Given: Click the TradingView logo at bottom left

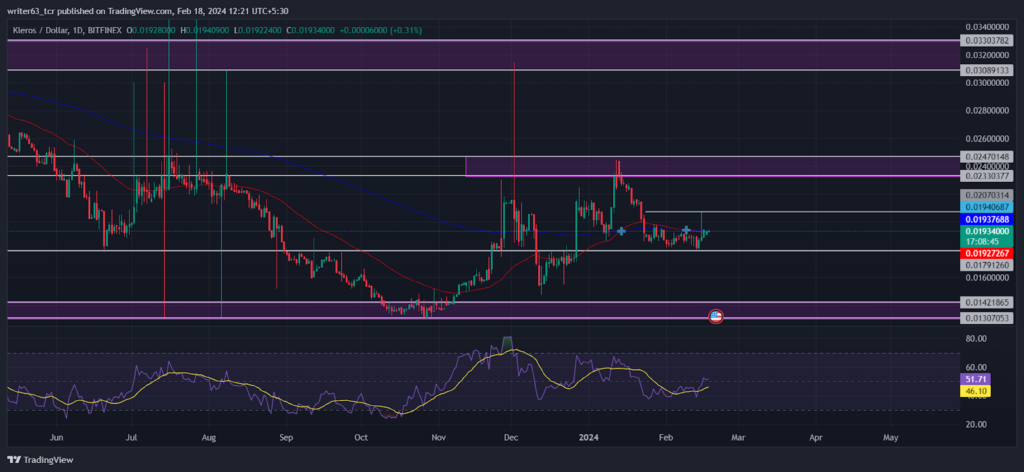Looking at the screenshot, I should pos(40,460).
